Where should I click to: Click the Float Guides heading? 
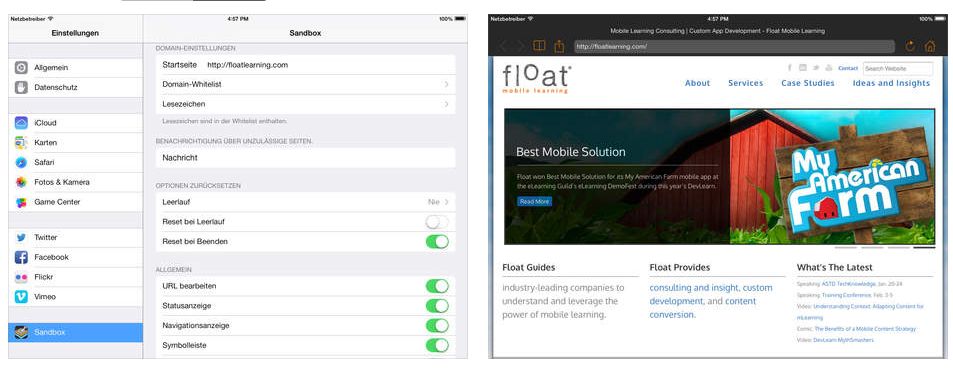tap(529, 267)
